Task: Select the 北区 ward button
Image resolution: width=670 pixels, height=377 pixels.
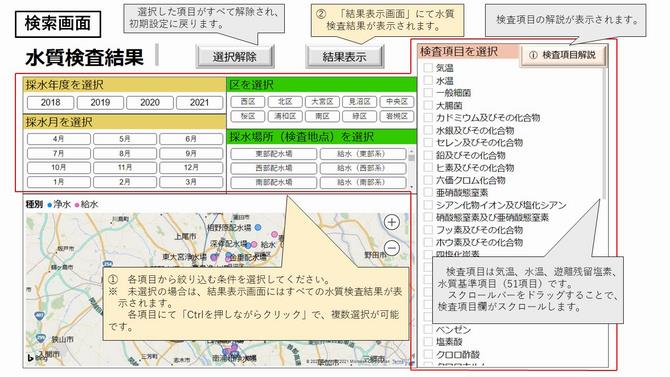Action: click(285, 102)
